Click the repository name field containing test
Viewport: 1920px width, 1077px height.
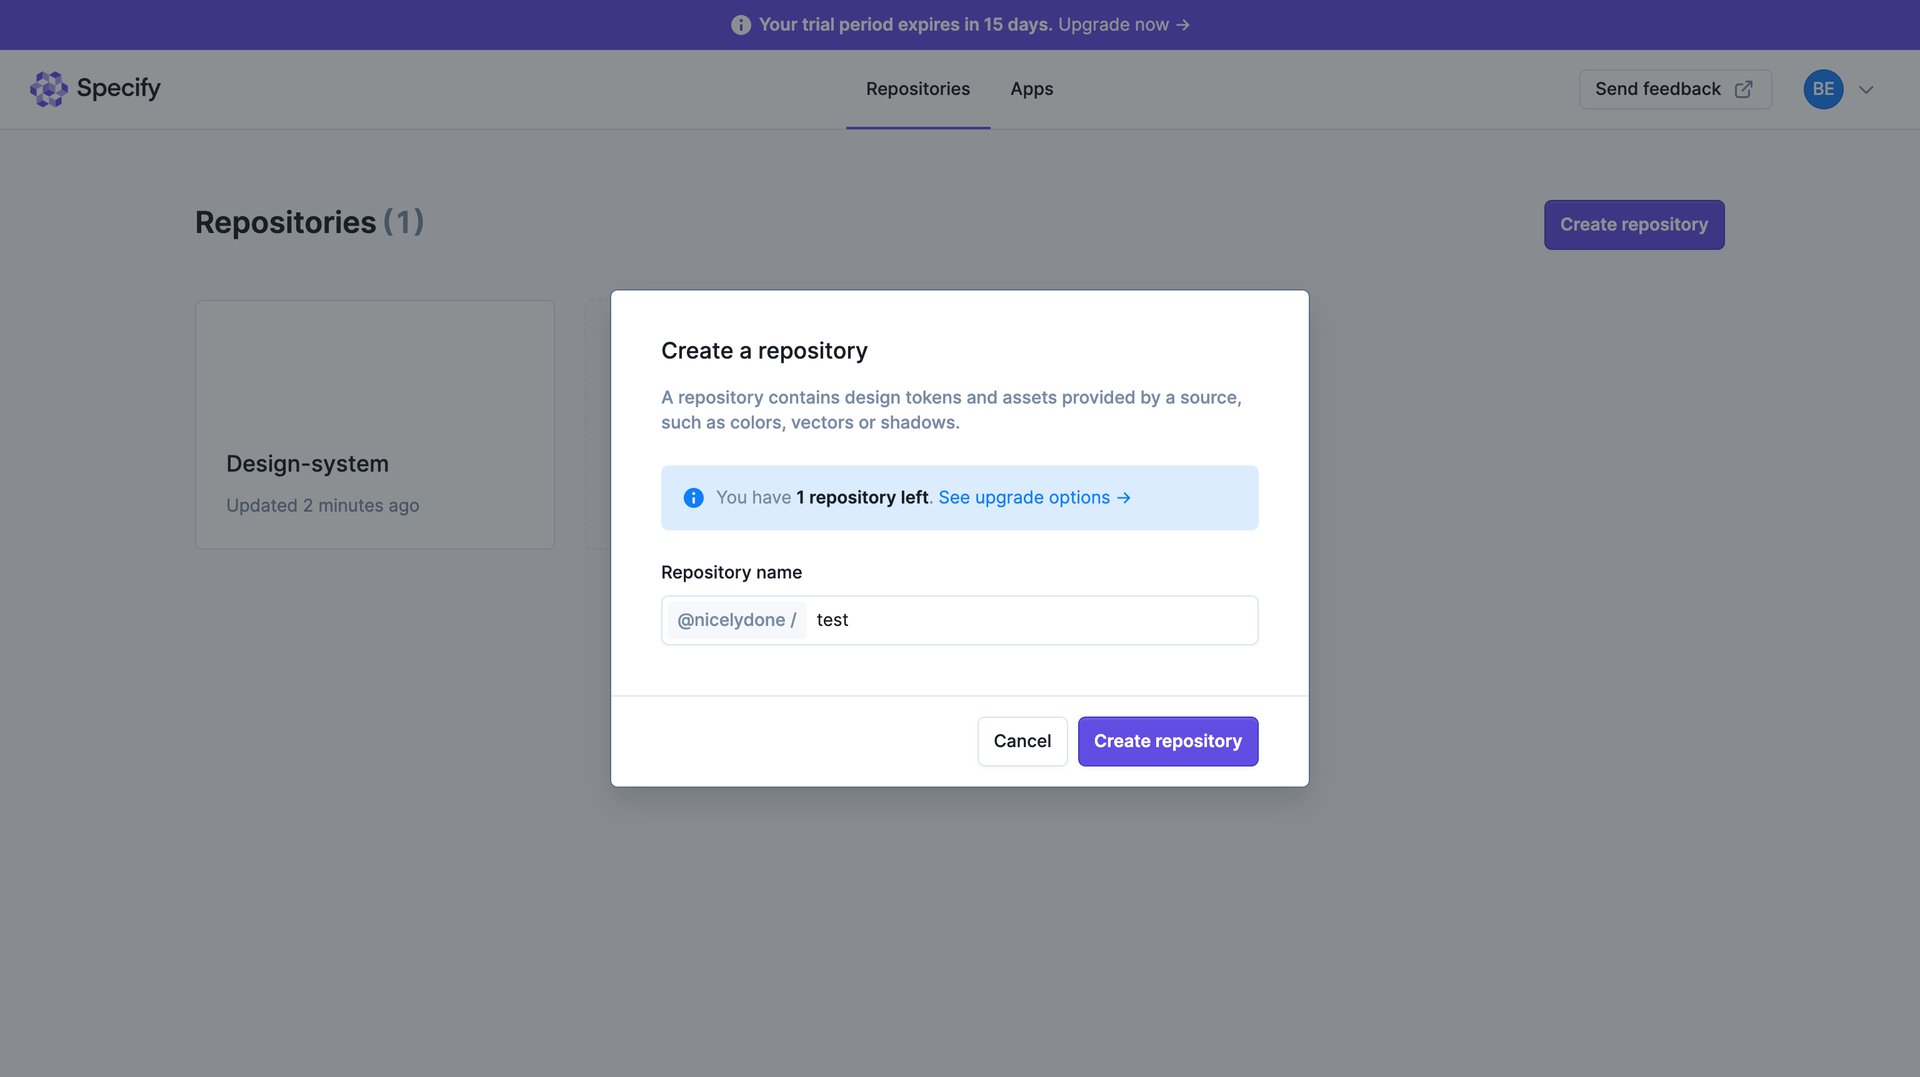coord(1030,620)
